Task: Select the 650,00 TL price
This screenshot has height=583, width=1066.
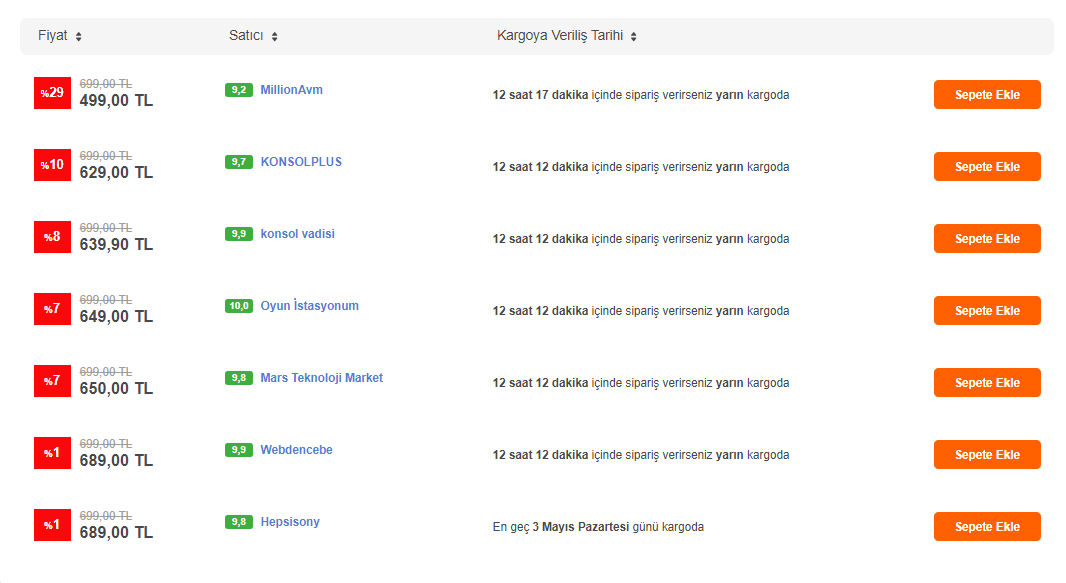Action: pos(116,389)
